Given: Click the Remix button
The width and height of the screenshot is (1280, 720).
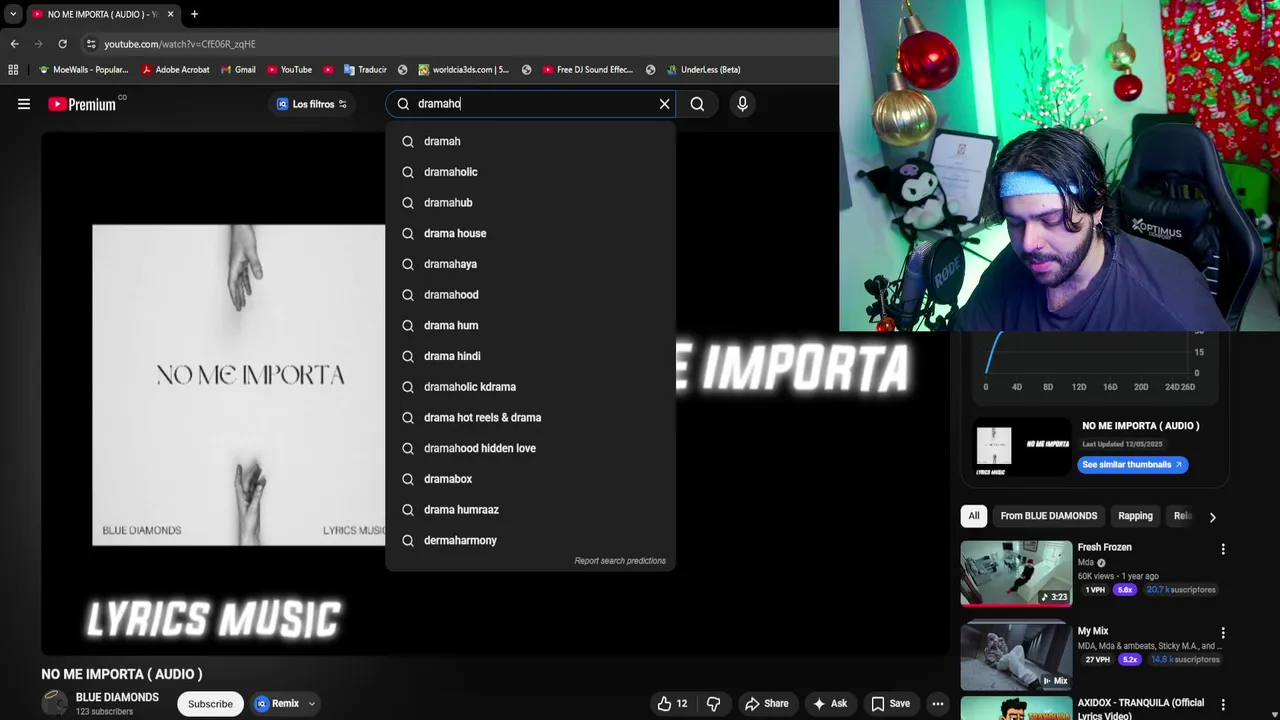Looking at the screenshot, I should tap(277, 704).
